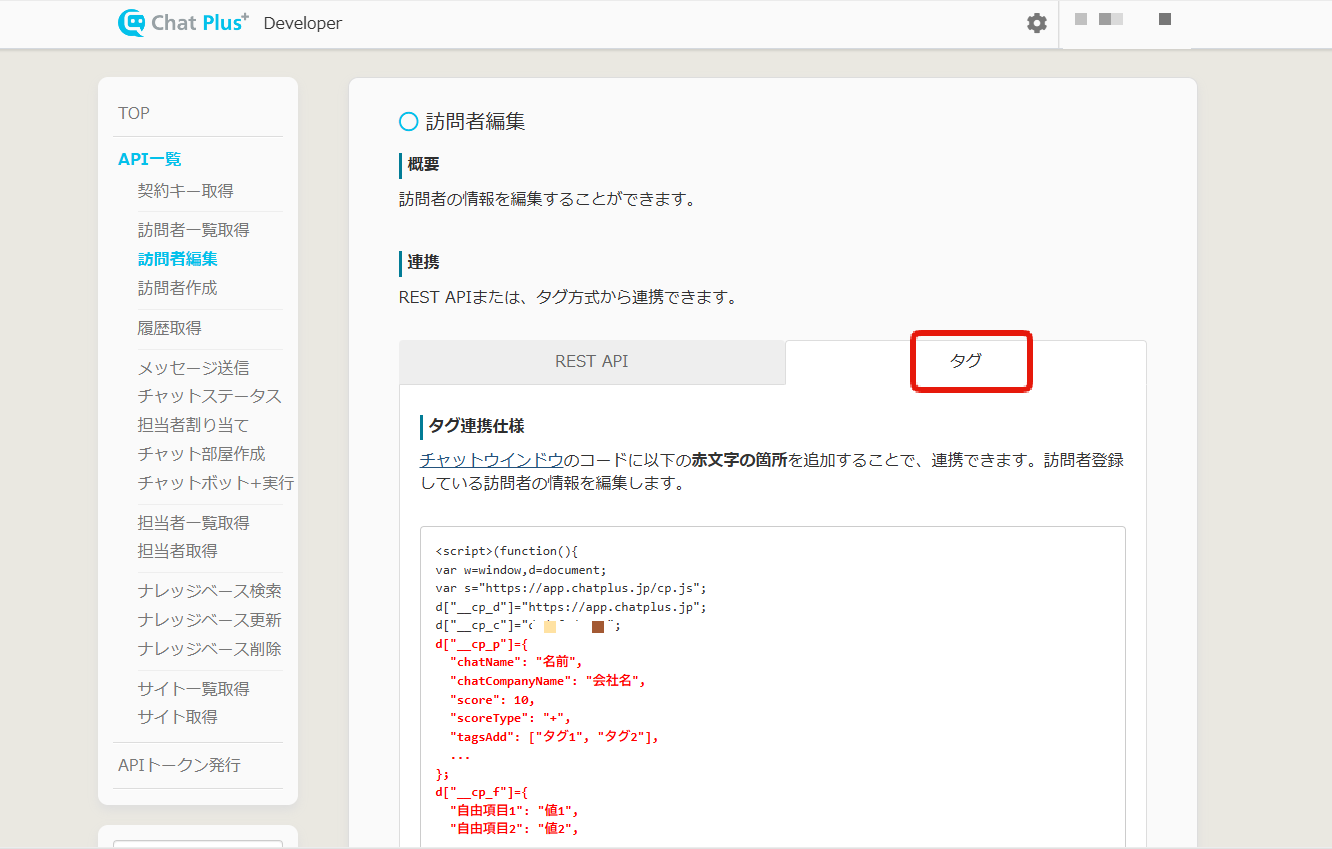Select ナレッジベース検索 in sidebar
This screenshot has width=1332, height=849.
pyautogui.click(x=209, y=591)
